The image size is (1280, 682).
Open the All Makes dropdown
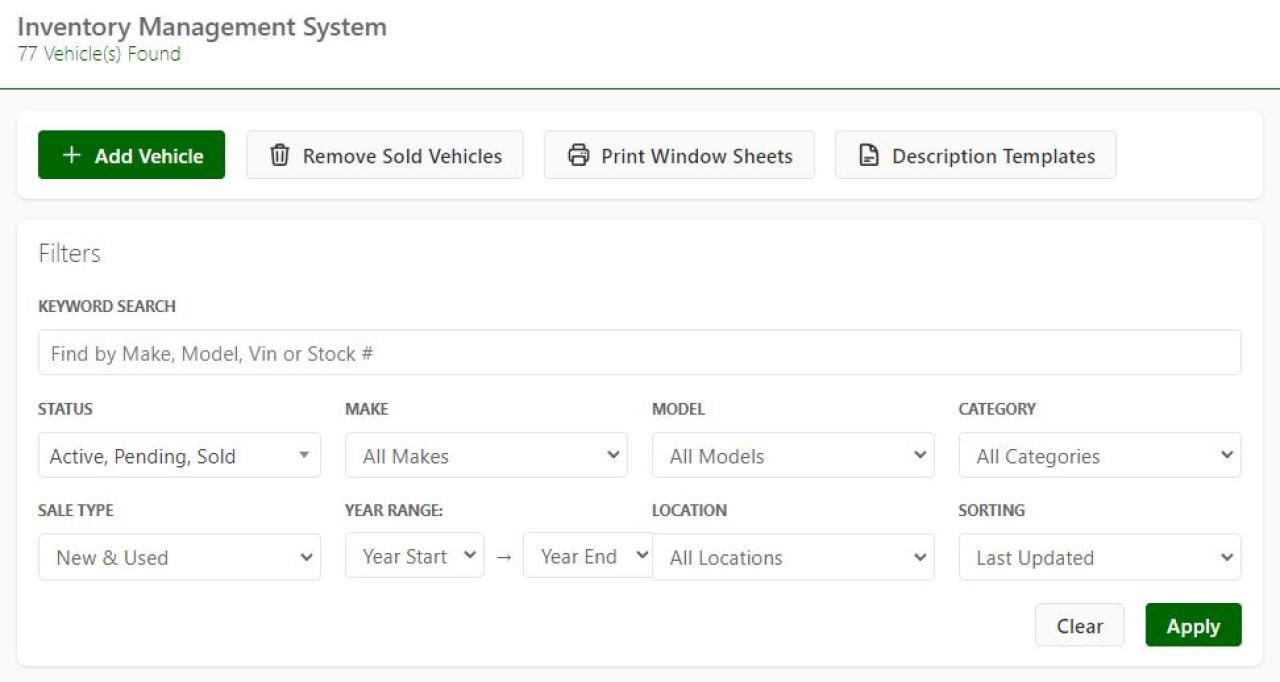tap(486, 455)
